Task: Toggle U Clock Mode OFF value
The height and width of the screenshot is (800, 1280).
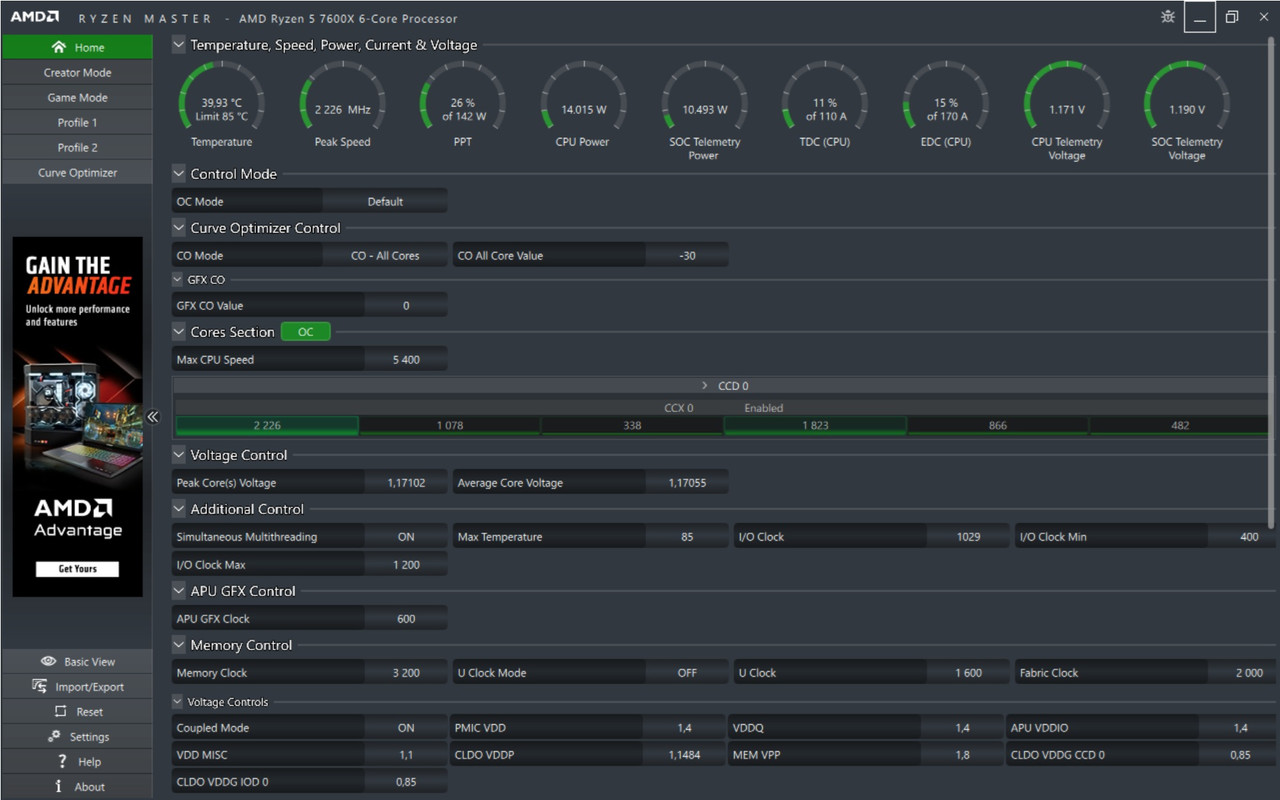Action: 687,673
